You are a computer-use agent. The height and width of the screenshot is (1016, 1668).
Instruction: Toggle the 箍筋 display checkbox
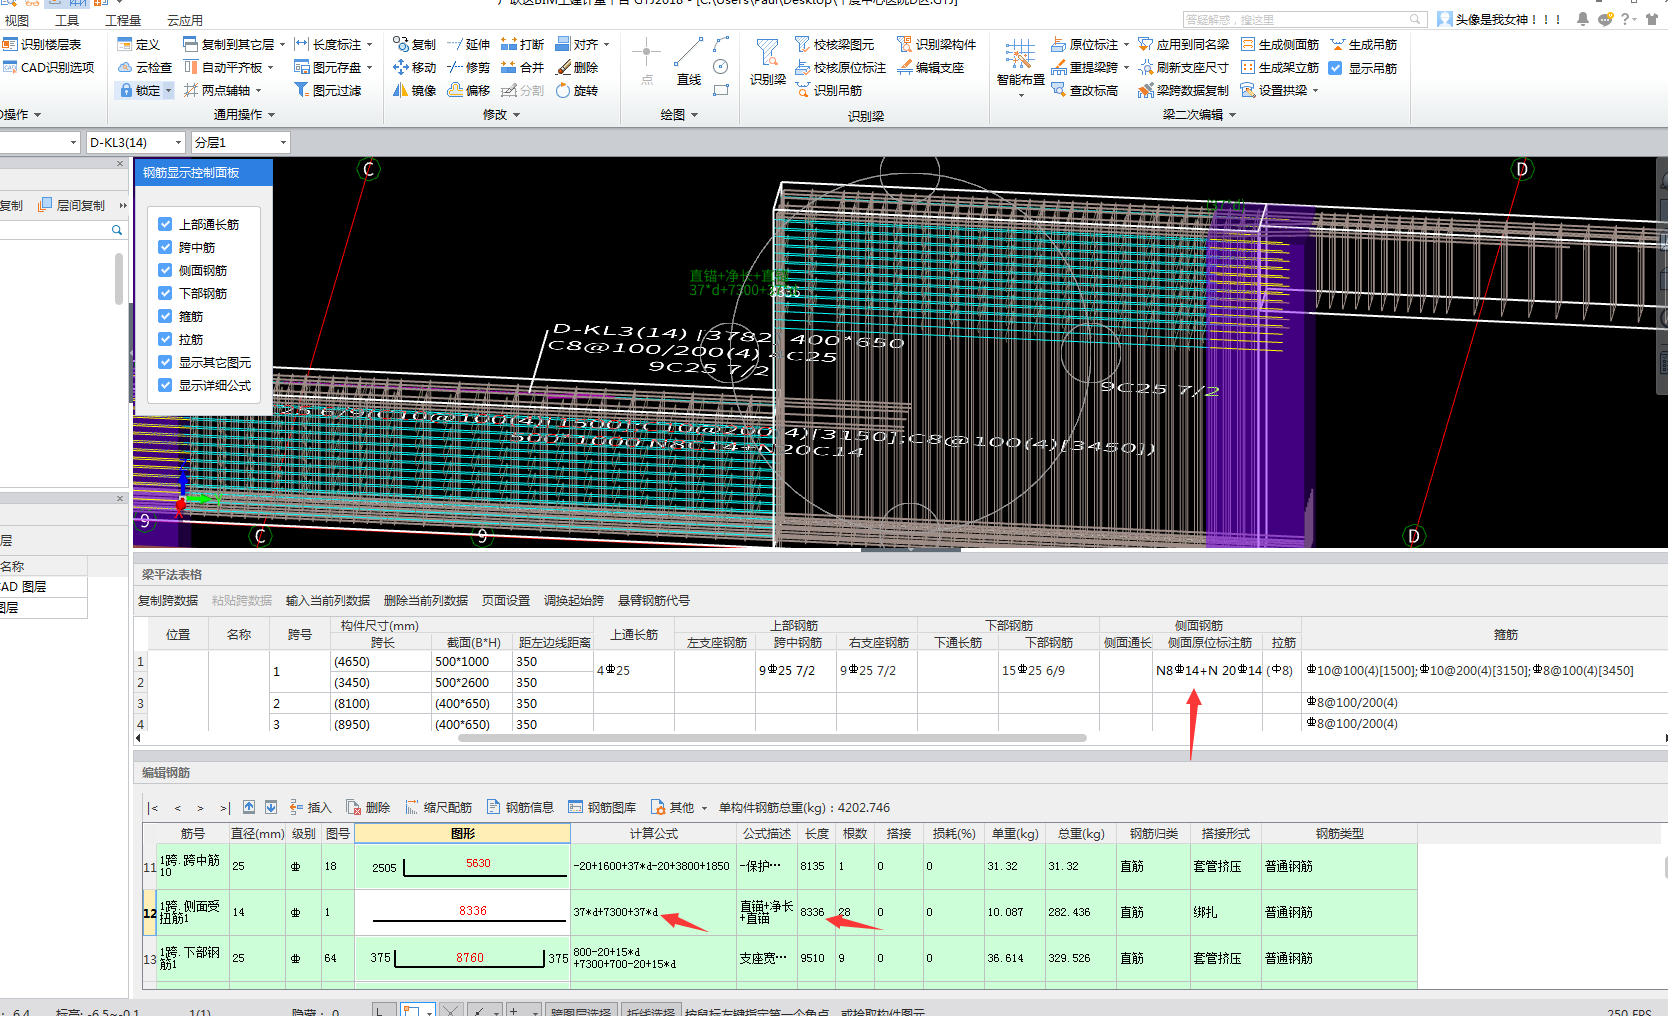tap(166, 317)
